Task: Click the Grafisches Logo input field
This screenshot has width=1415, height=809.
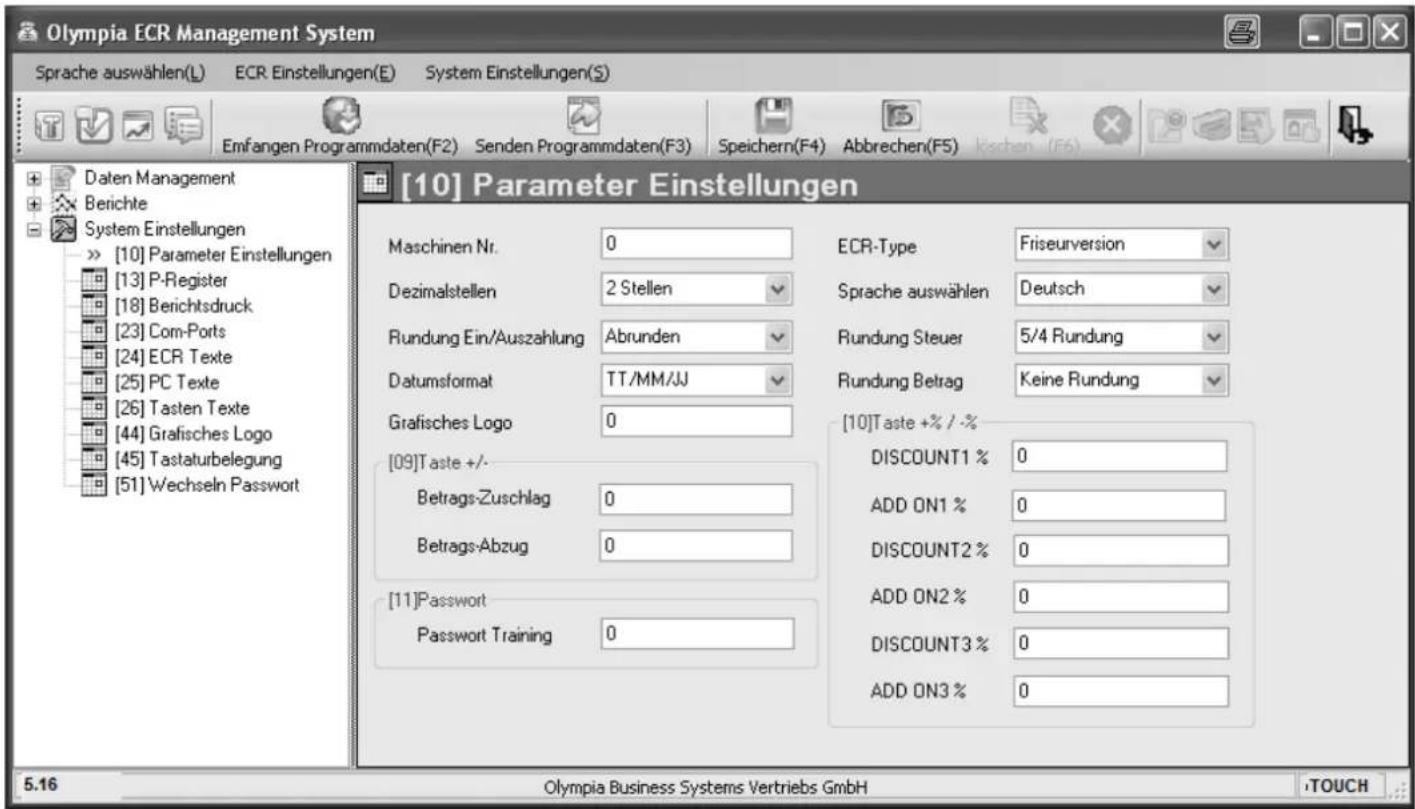Action: click(x=696, y=423)
